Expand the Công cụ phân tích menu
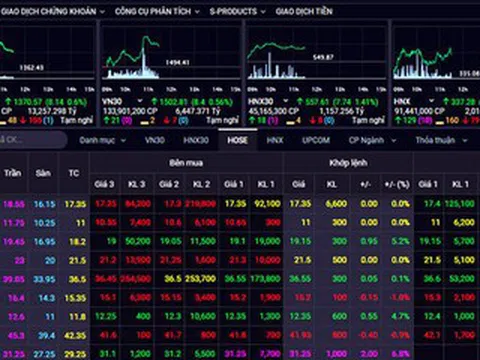Viewport: 480px width, 360px height. [157, 11]
